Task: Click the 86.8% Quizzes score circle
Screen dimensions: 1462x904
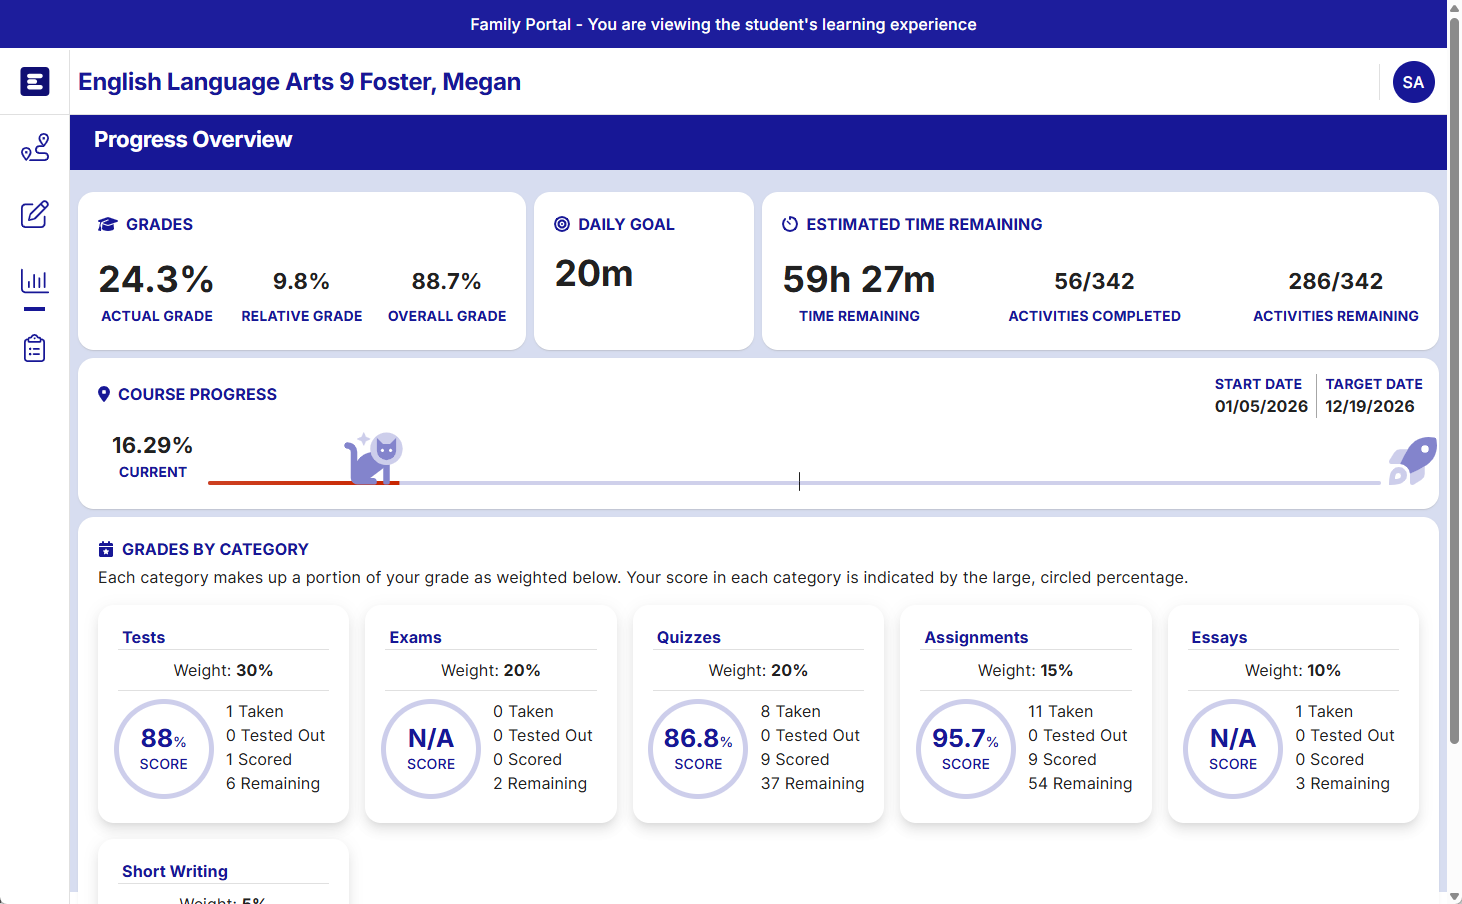Action: coord(698,749)
